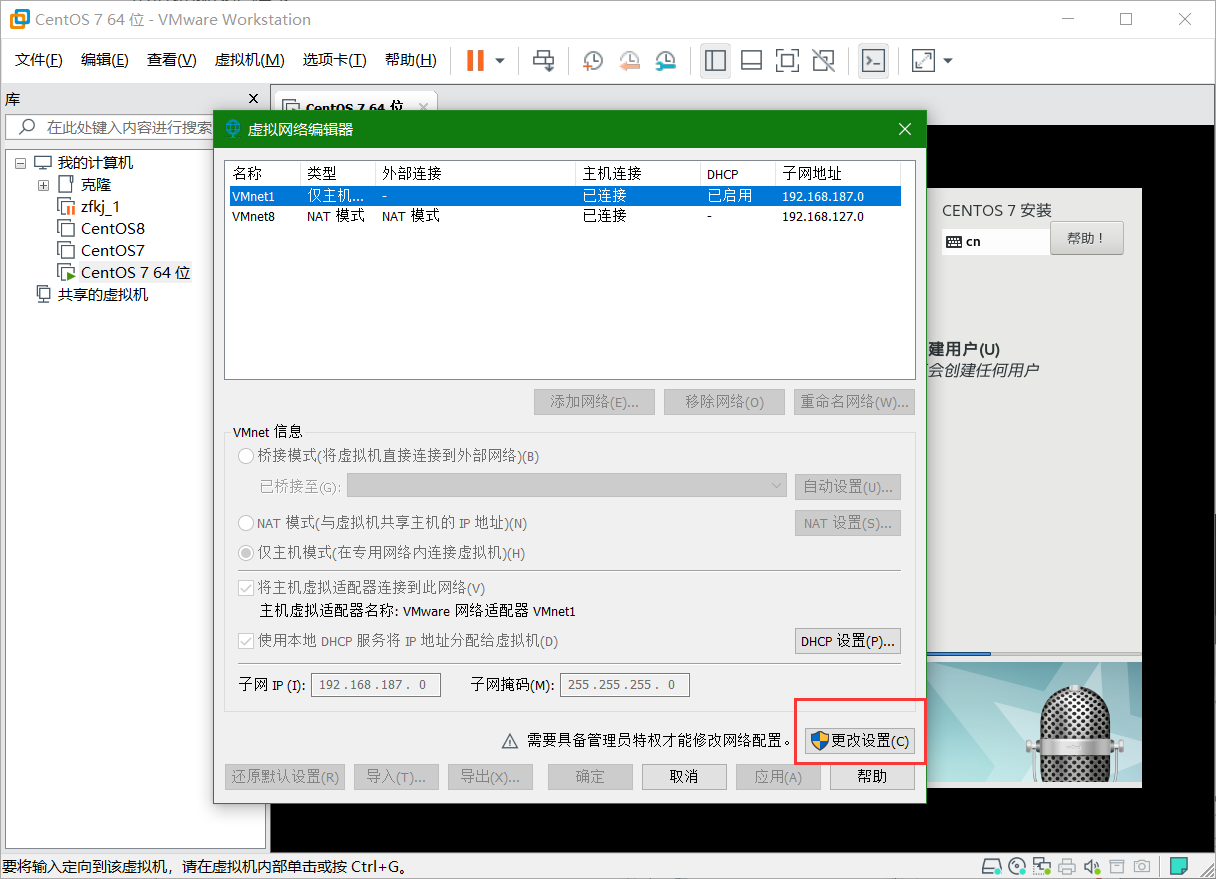Open the 已桥接至 combo box
The width and height of the screenshot is (1216, 879).
567,486
